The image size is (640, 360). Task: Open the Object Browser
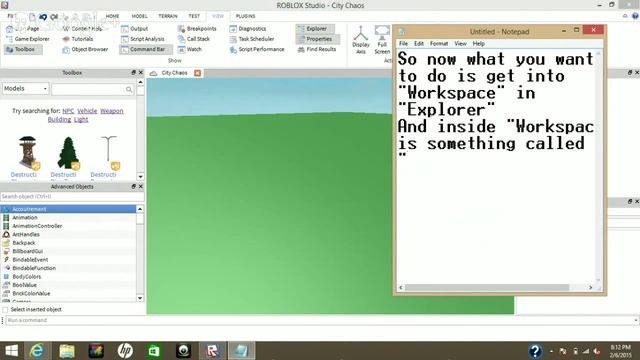pos(85,49)
